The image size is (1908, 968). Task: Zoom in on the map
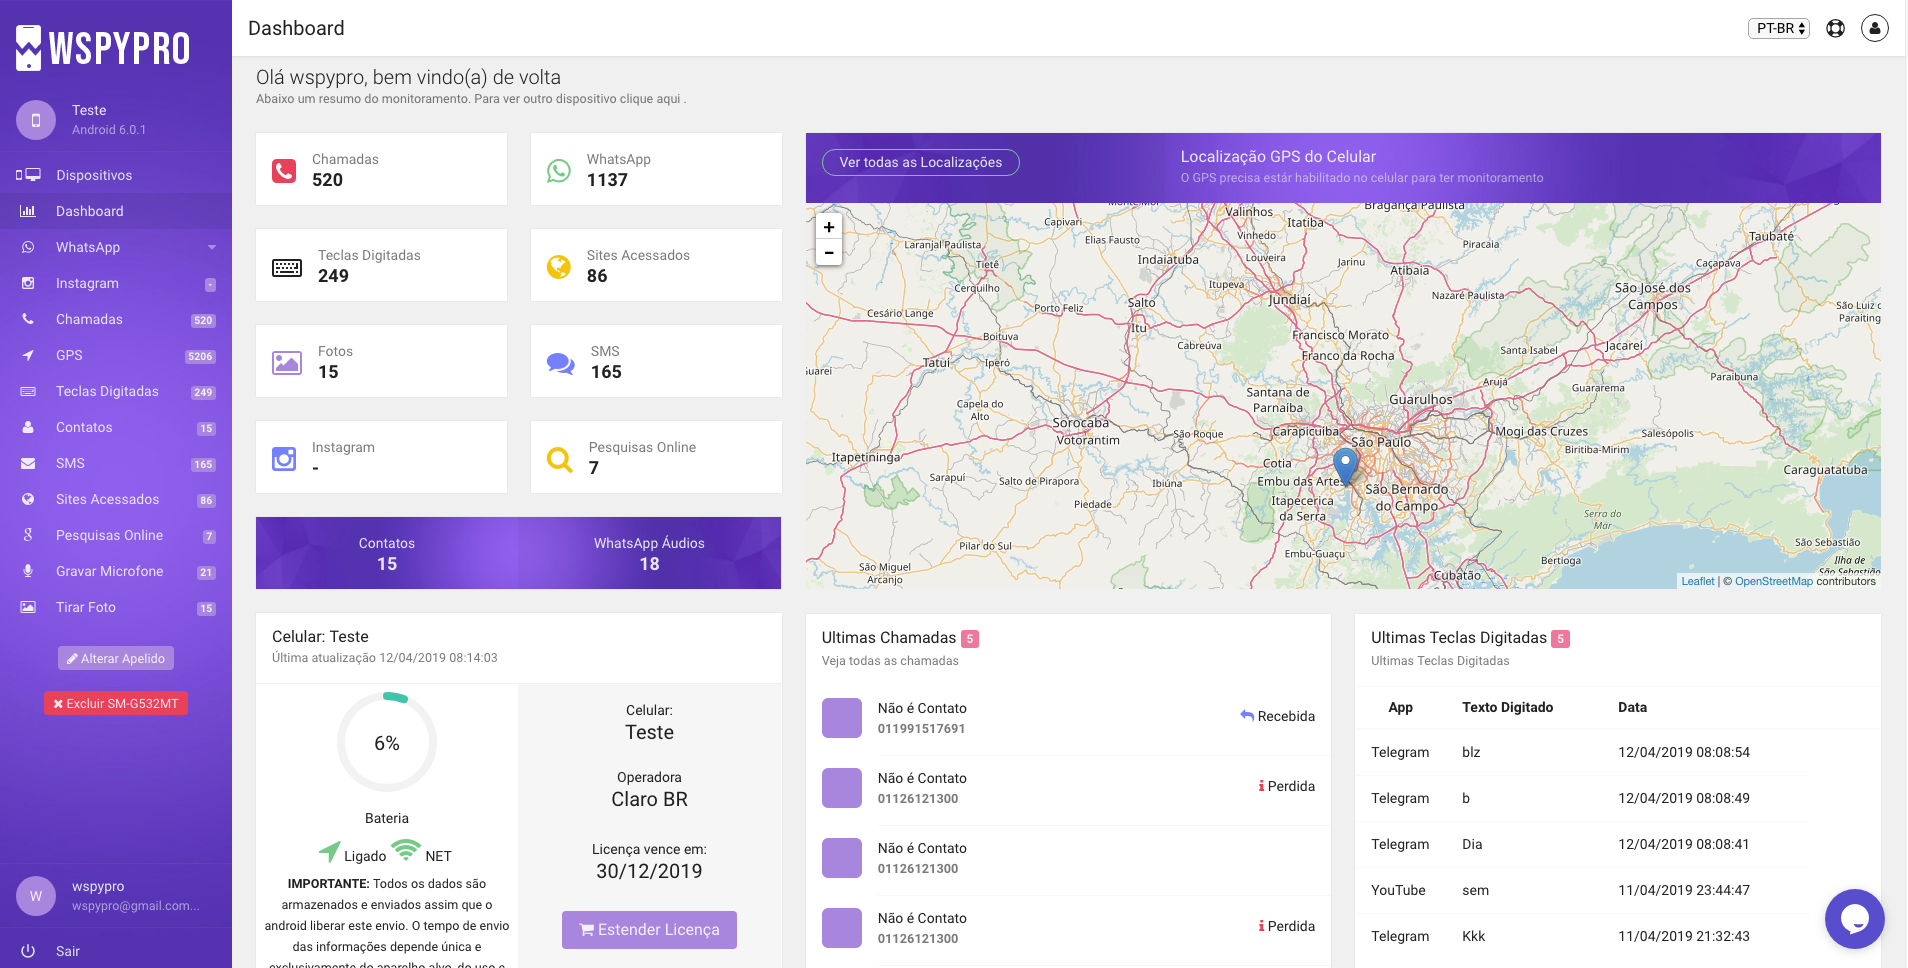(829, 227)
